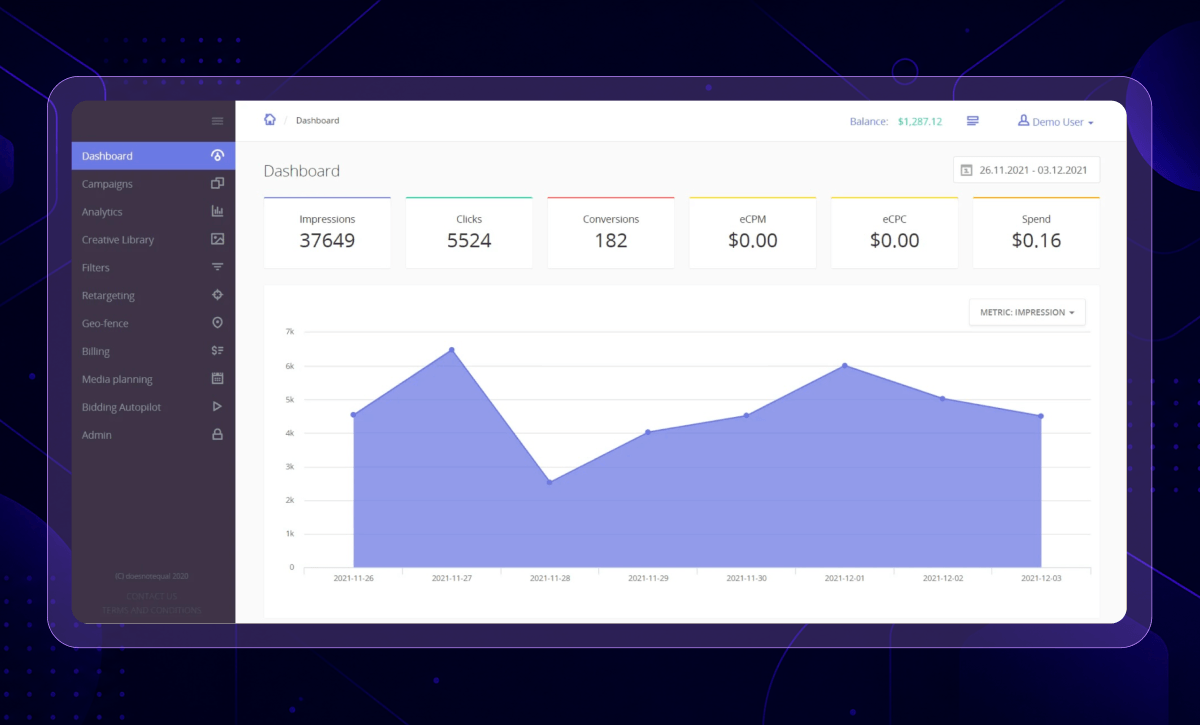Click the Balance: label in header
This screenshot has height=725, width=1200.
tap(869, 122)
